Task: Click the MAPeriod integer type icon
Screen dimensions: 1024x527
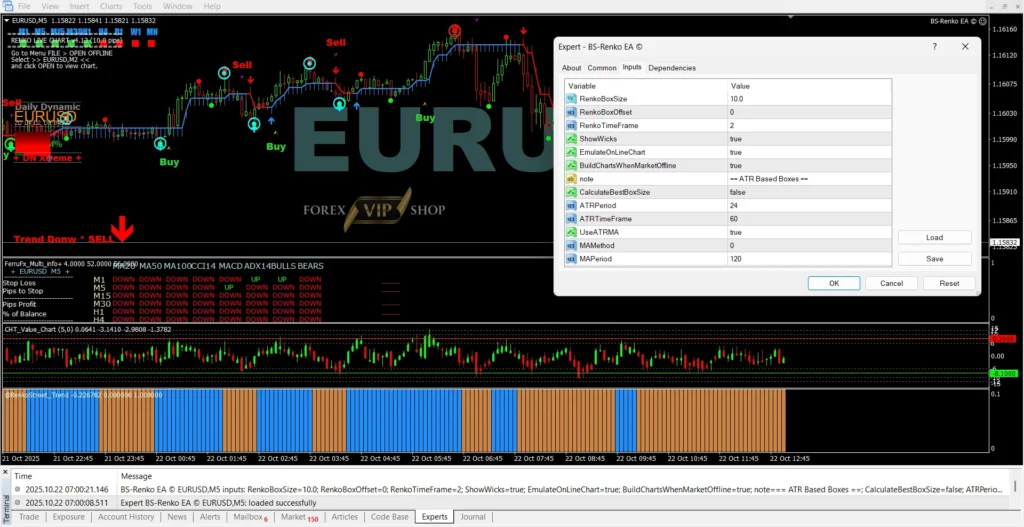Action: pyautogui.click(x=573, y=259)
